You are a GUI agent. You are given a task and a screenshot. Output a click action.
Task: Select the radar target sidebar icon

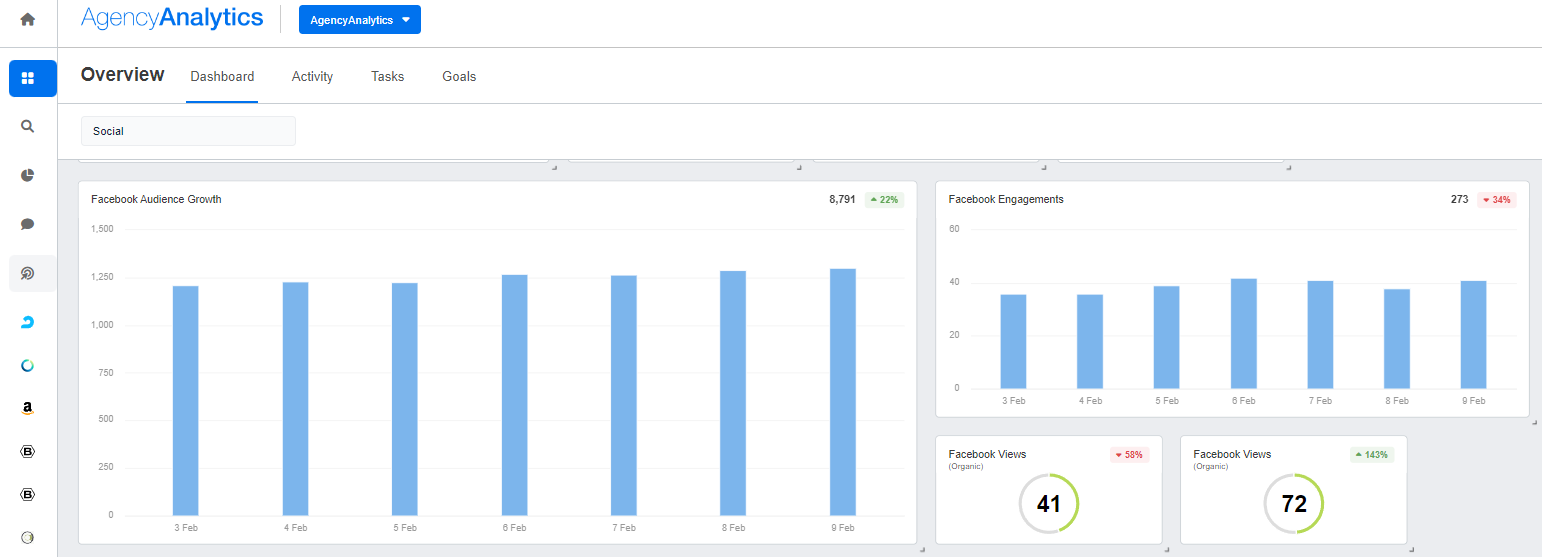(28, 273)
